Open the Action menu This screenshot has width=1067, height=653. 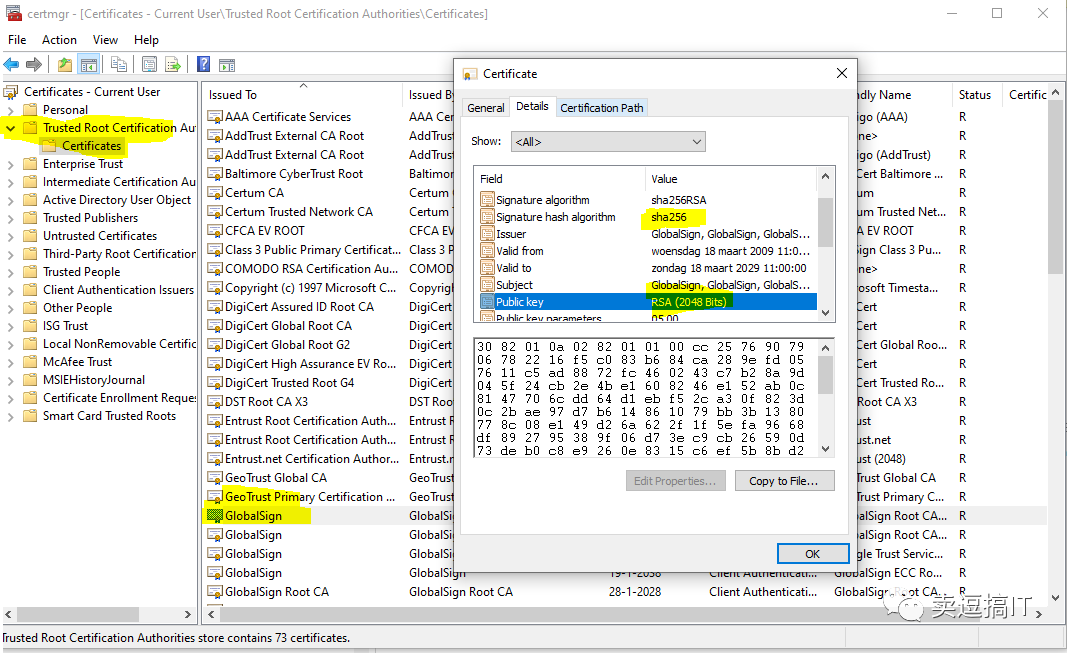pos(59,39)
